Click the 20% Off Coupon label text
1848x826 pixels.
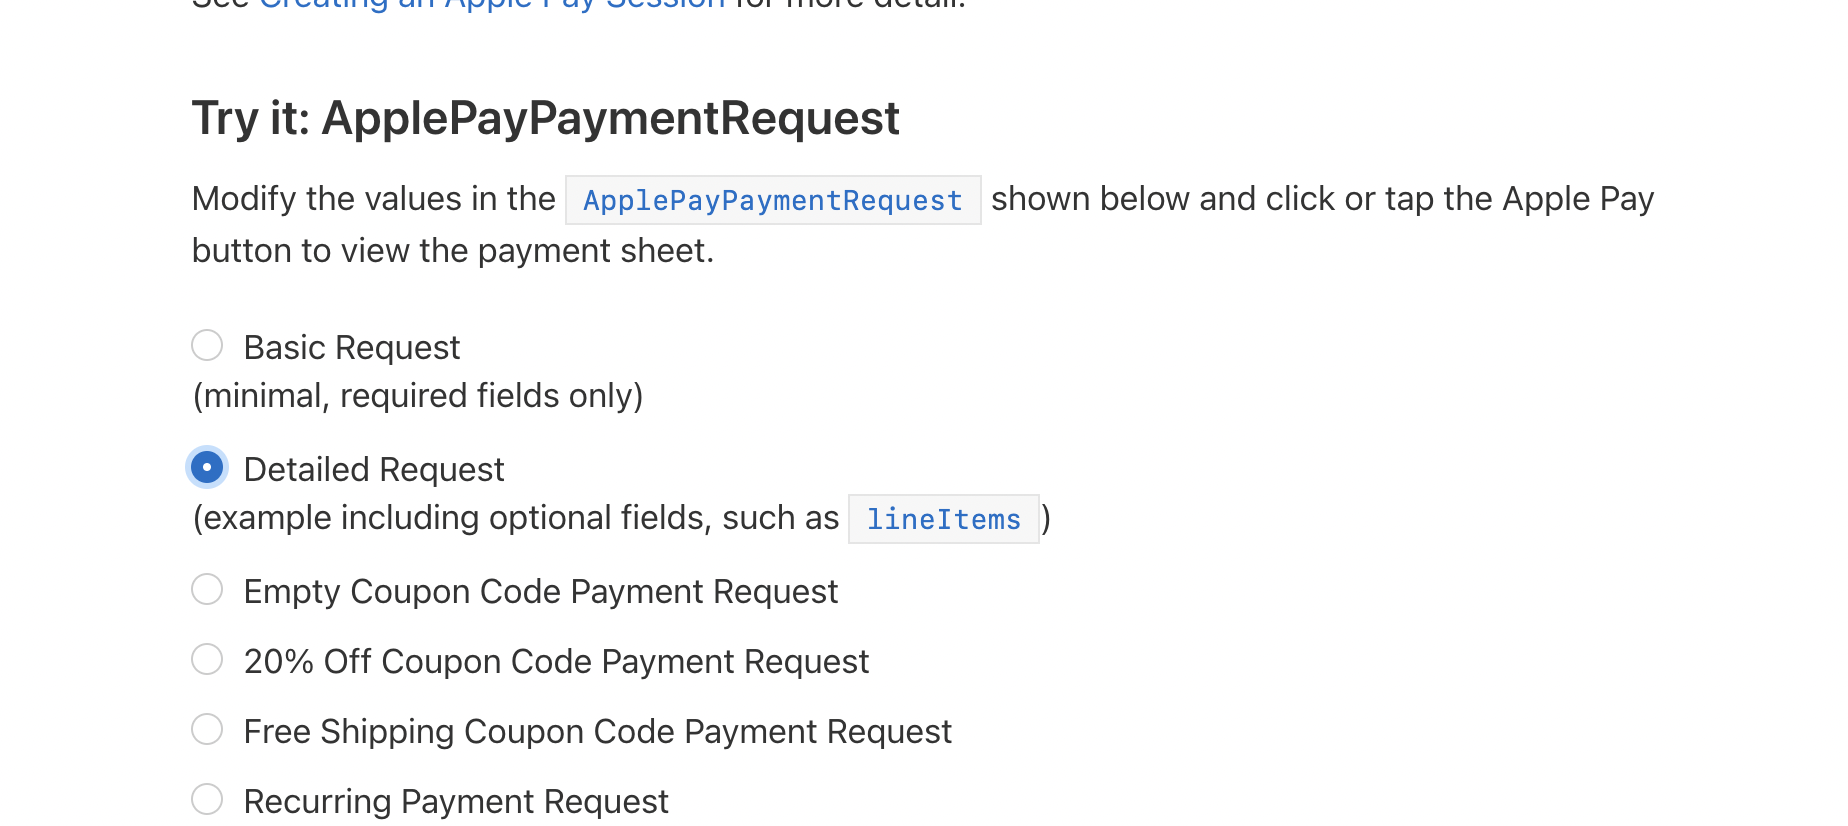(556, 660)
